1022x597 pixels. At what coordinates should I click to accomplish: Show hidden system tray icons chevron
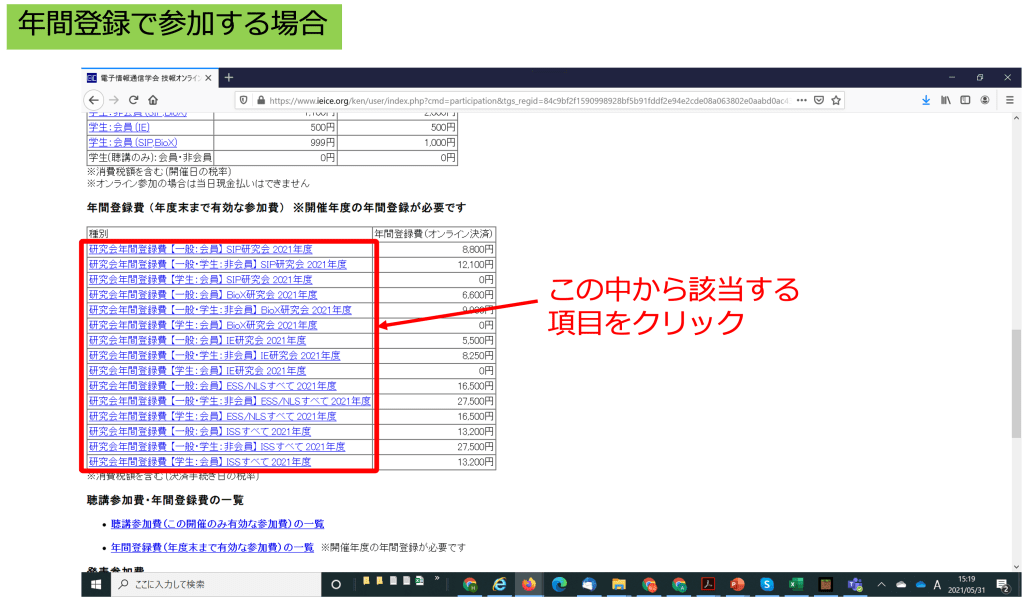pos(881,584)
